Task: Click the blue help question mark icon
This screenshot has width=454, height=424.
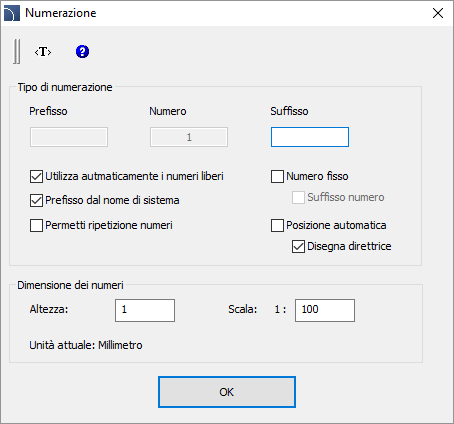Action: 82,52
